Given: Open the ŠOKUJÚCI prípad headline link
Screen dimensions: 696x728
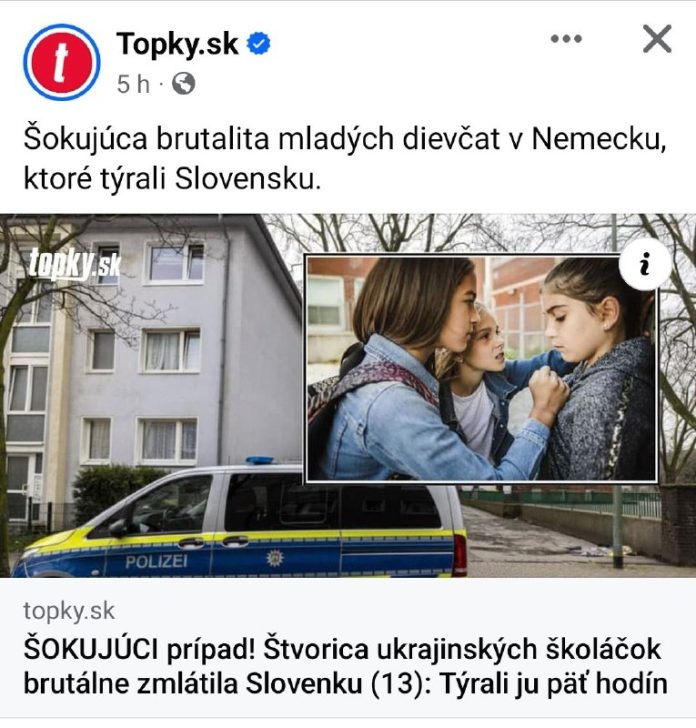Looking at the screenshot, I should click(x=345, y=666).
